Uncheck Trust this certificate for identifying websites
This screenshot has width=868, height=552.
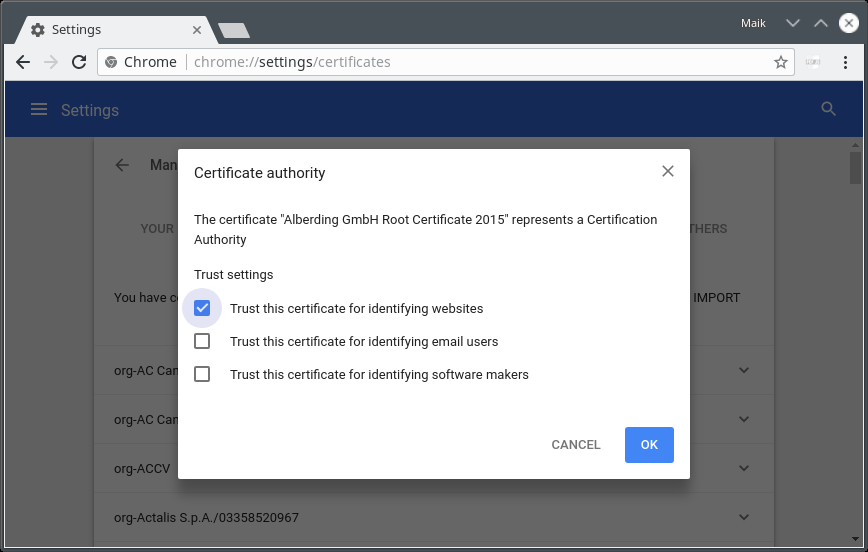[x=202, y=308]
